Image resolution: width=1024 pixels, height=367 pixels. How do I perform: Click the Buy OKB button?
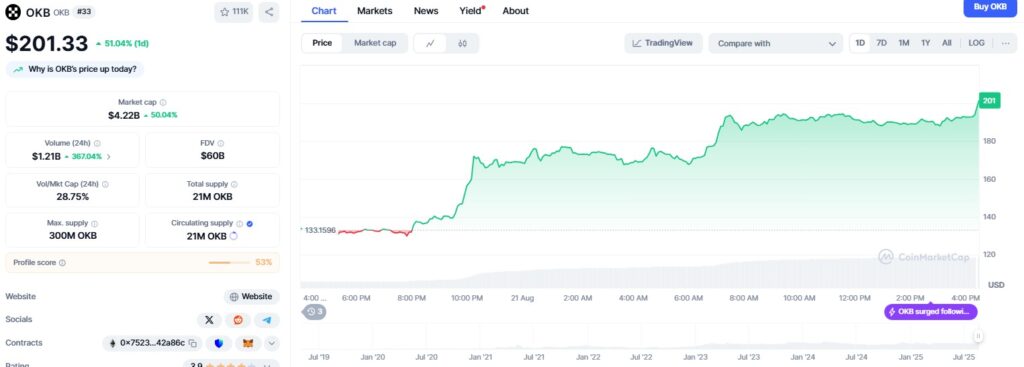click(990, 7)
